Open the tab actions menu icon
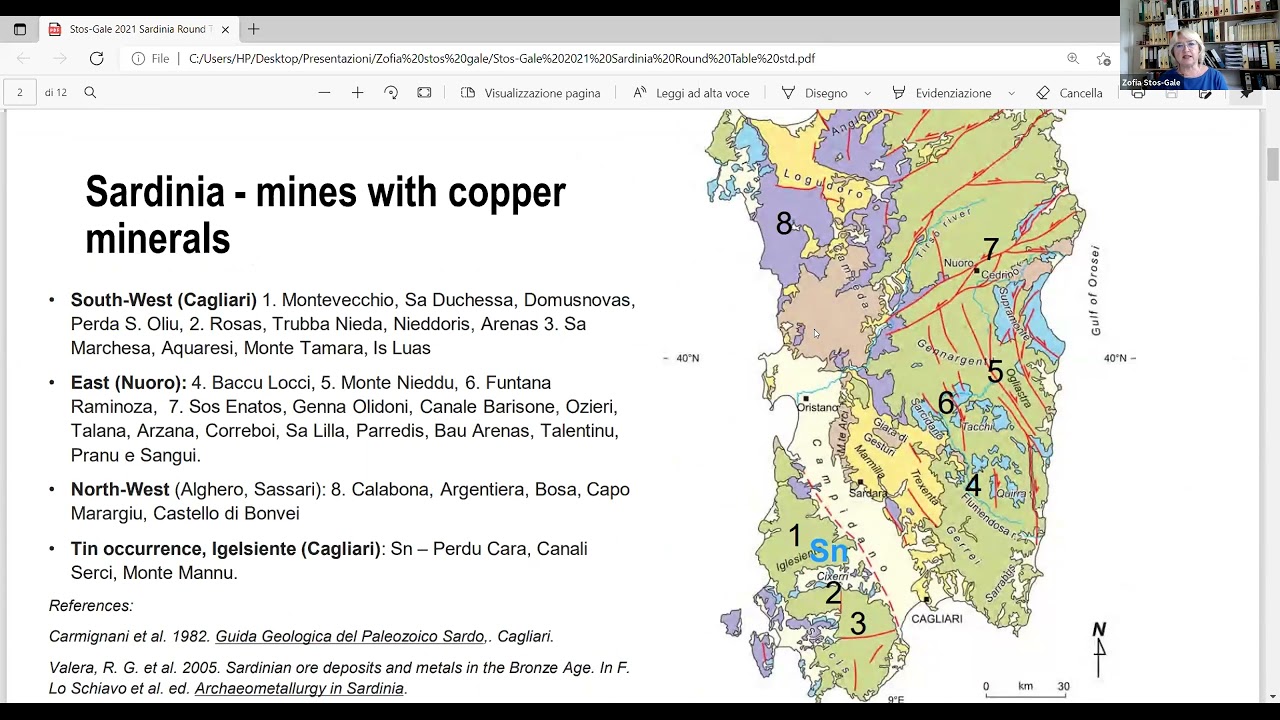Screen dimensions: 1280x720 pos(19,29)
